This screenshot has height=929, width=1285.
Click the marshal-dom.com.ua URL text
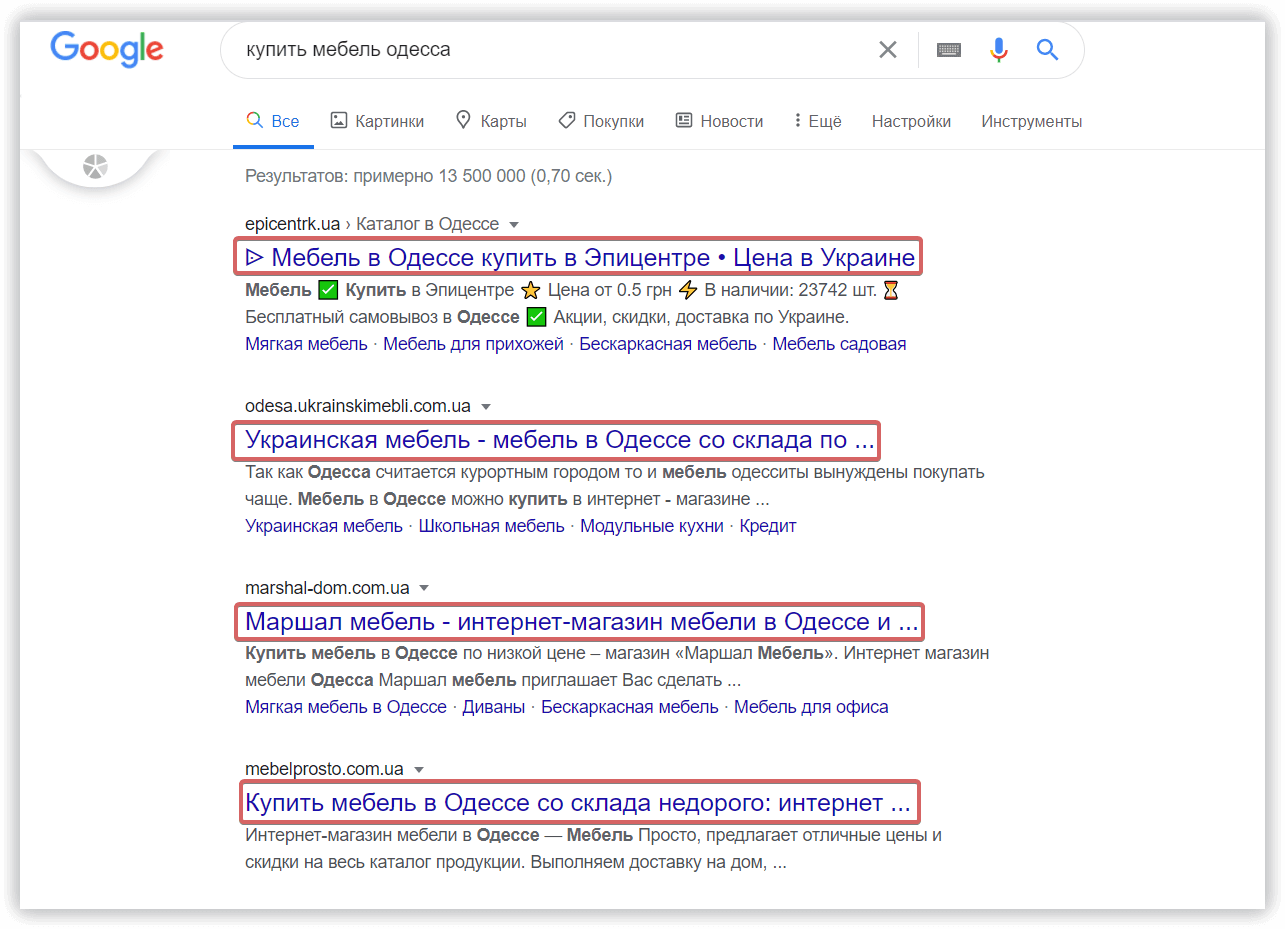click(x=327, y=587)
